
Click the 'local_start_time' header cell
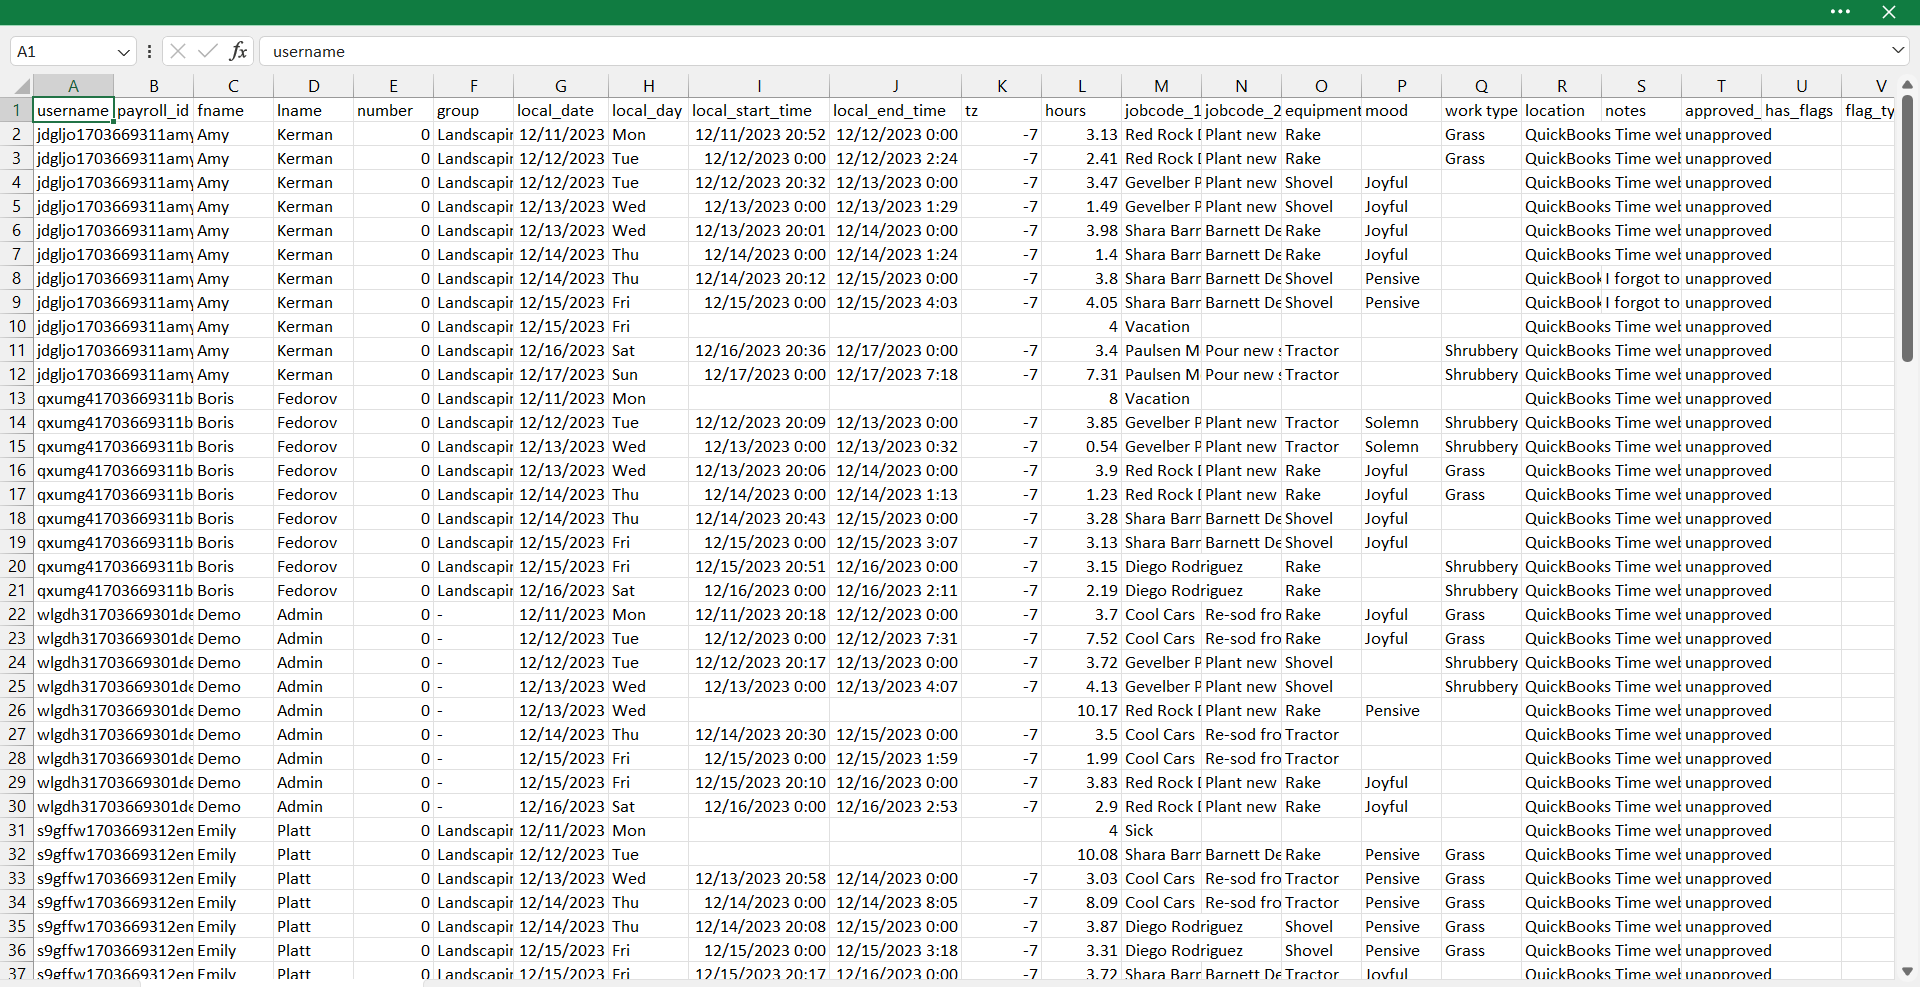(x=759, y=110)
